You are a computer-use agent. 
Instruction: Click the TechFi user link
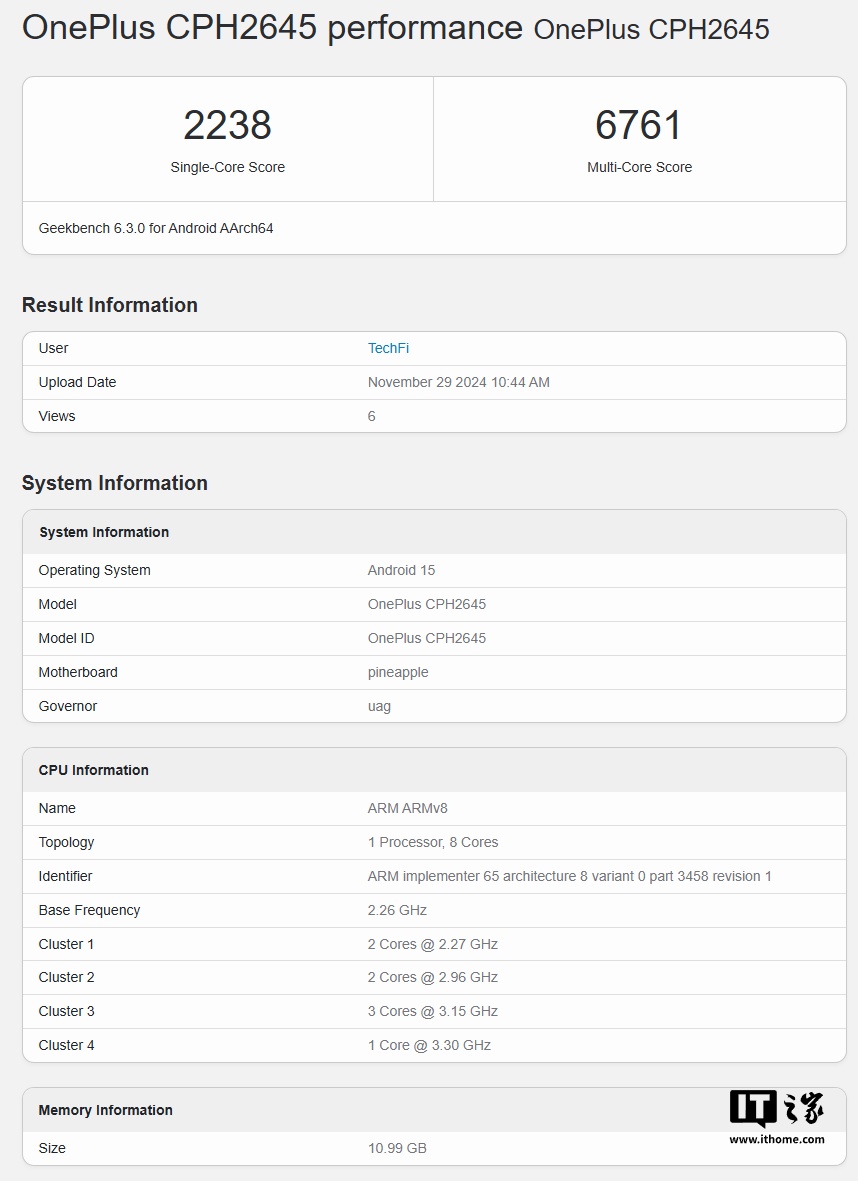[388, 348]
